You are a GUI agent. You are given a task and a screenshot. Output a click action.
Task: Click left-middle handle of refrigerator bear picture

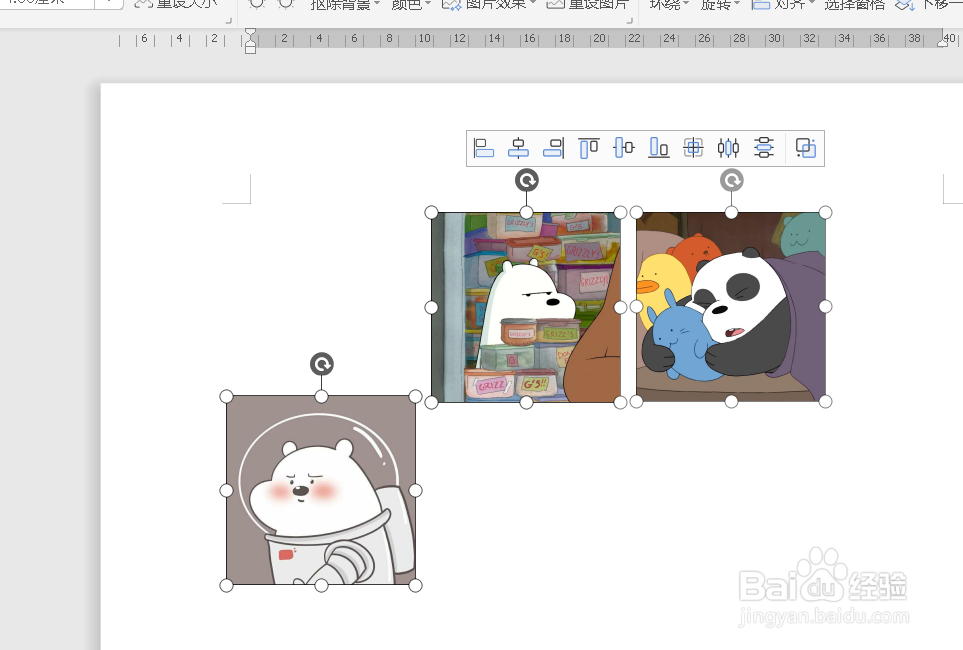pos(431,307)
